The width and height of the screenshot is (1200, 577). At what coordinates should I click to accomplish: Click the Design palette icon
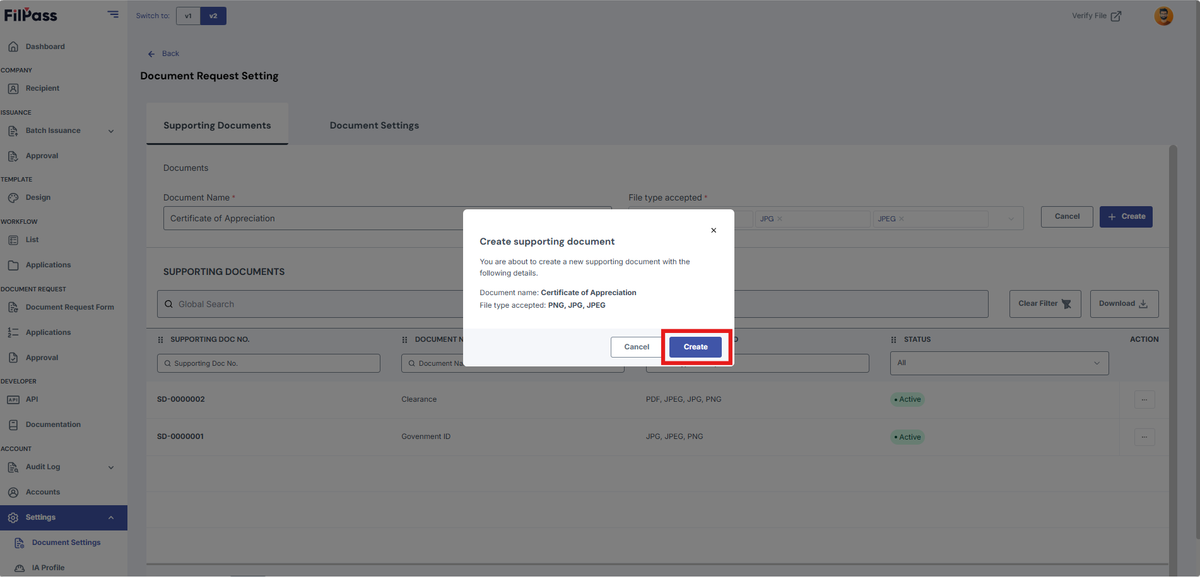[13, 198]
